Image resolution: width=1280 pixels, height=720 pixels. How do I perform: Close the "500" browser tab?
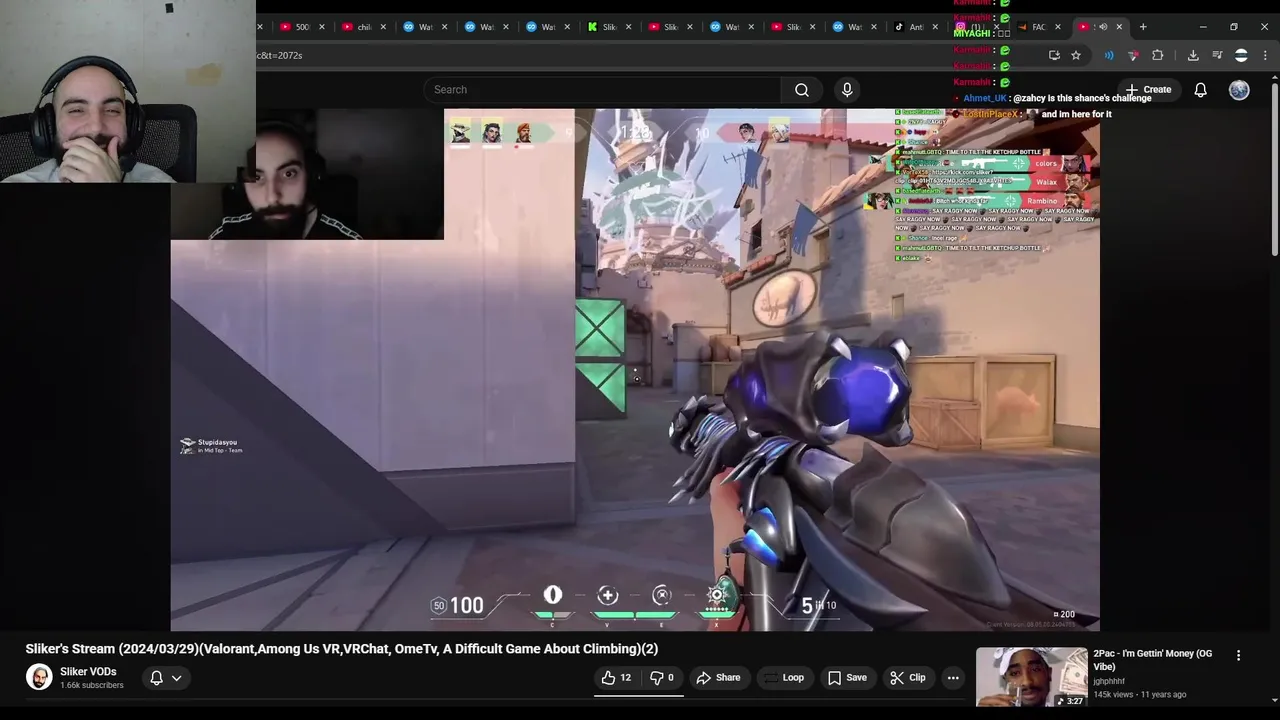click(322, 27)
